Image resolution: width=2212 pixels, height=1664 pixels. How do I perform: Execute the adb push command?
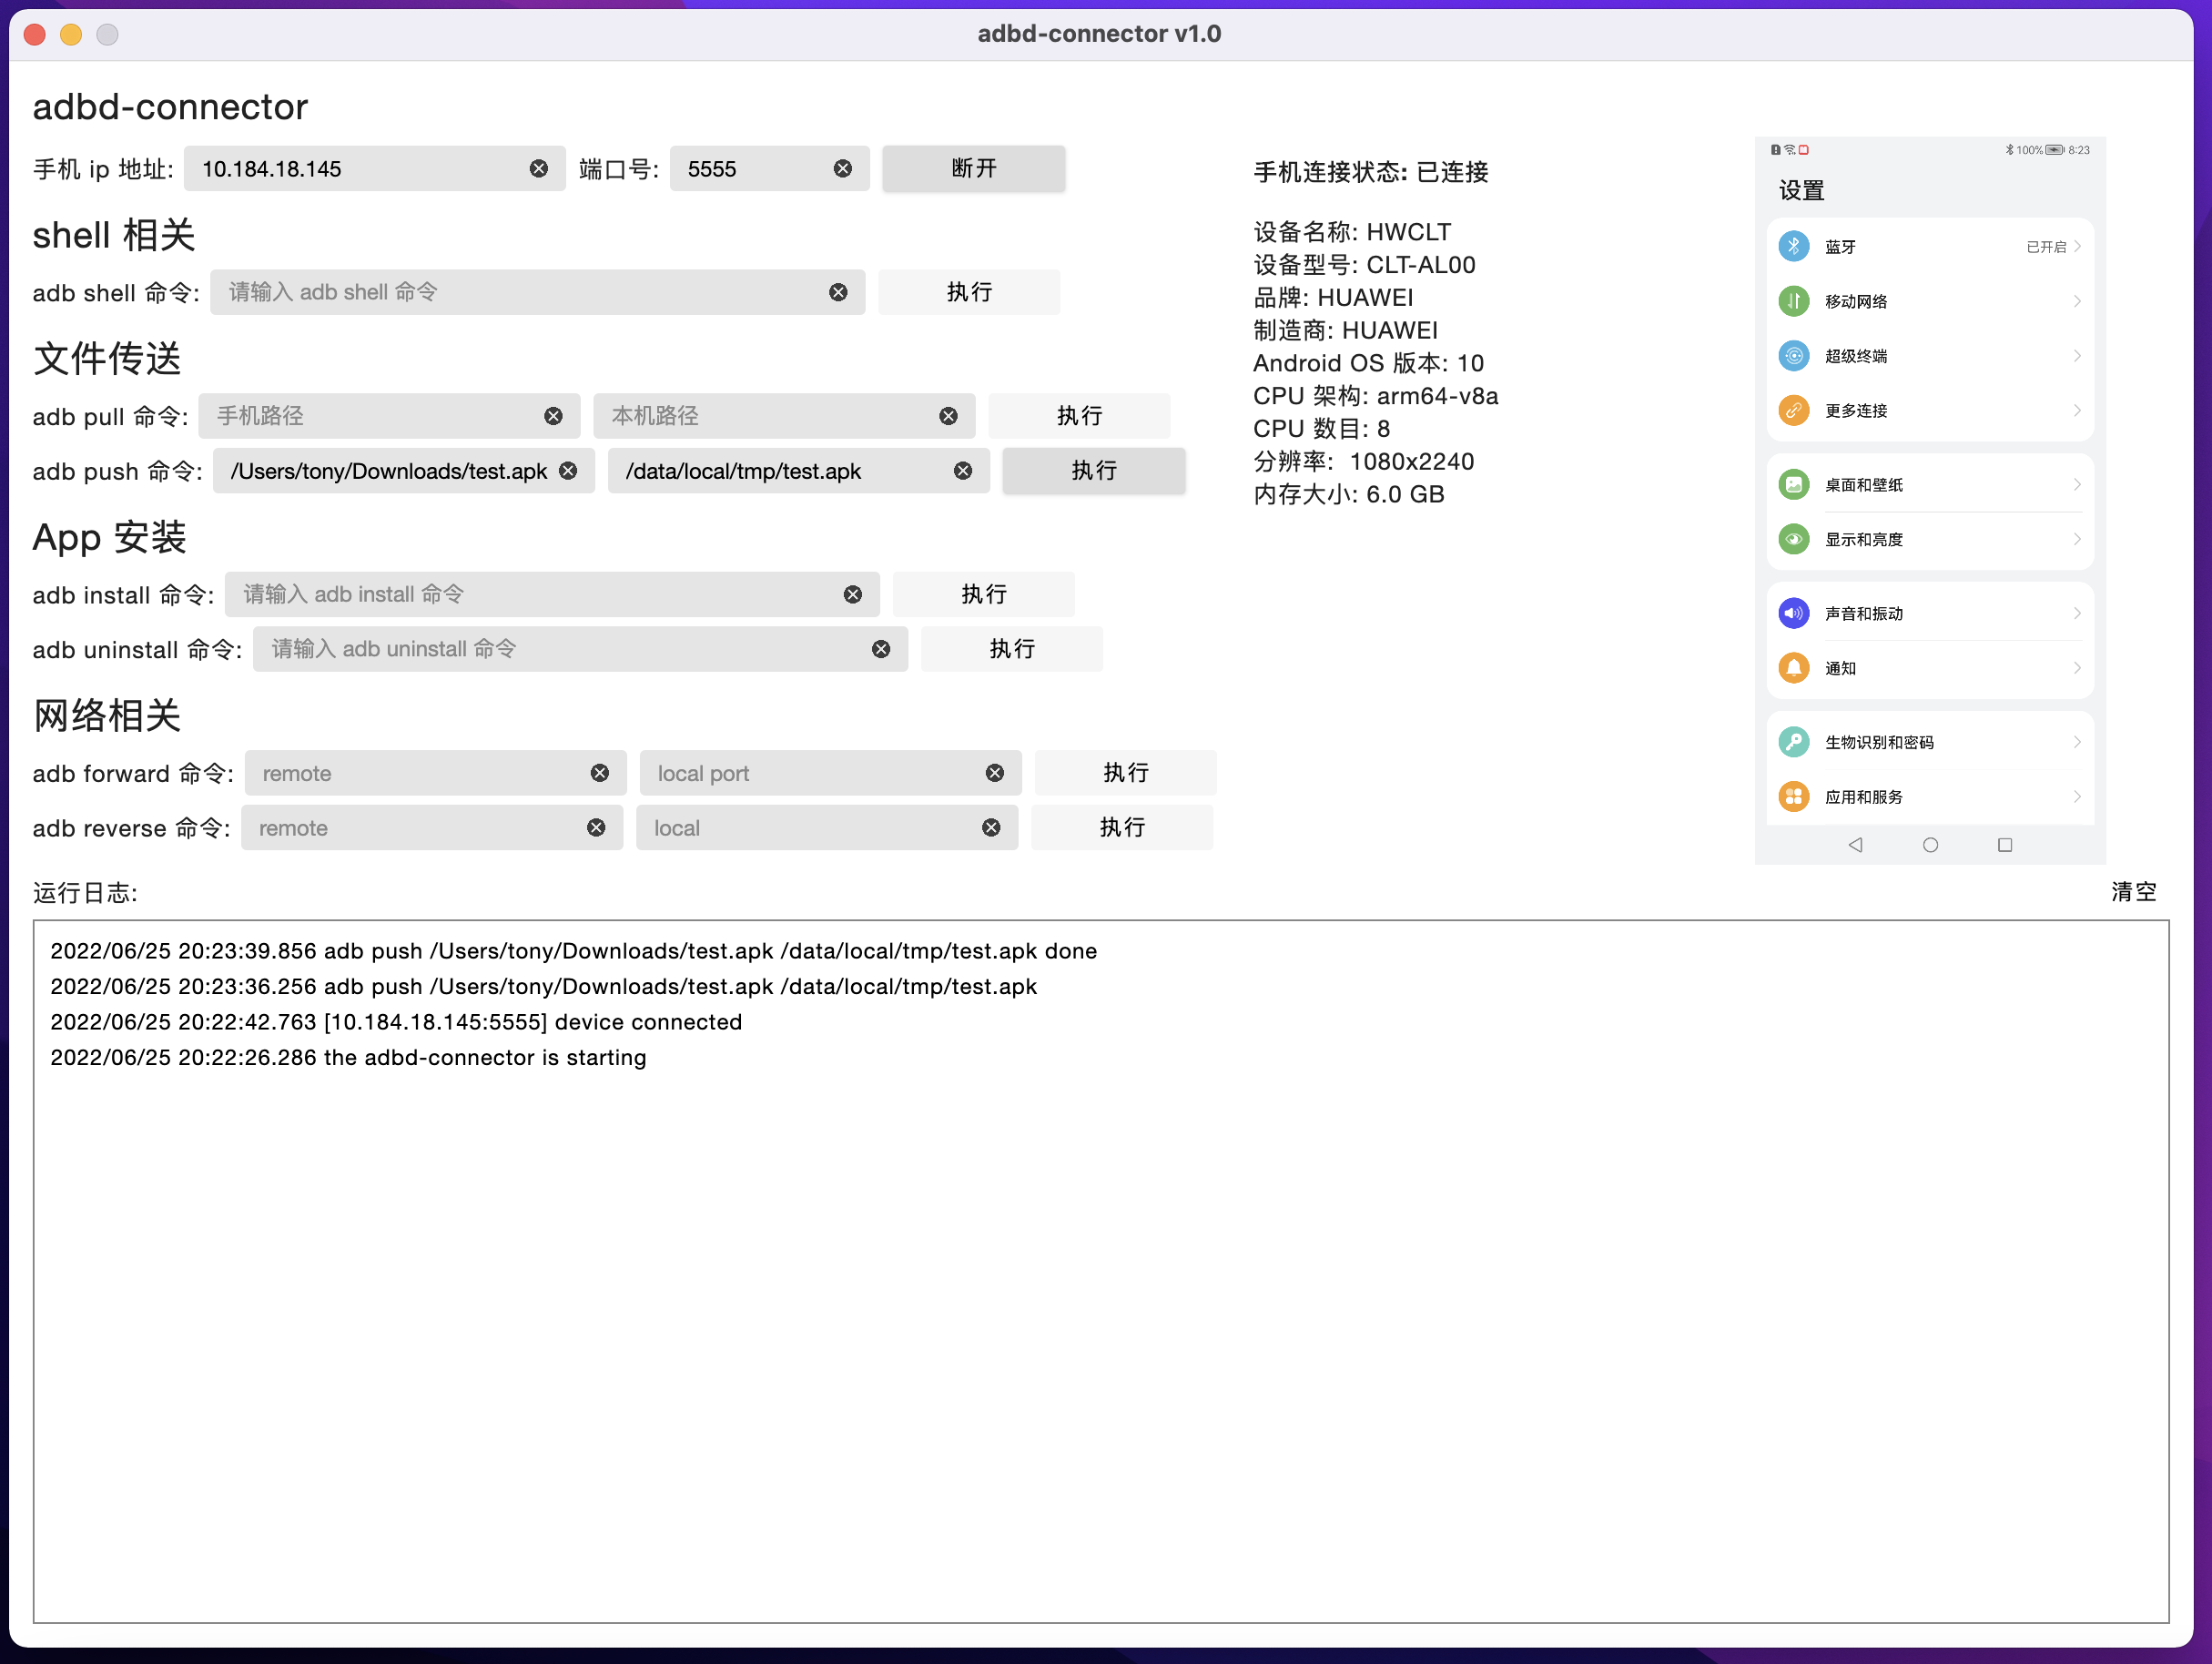click(x=1093, y=471)
